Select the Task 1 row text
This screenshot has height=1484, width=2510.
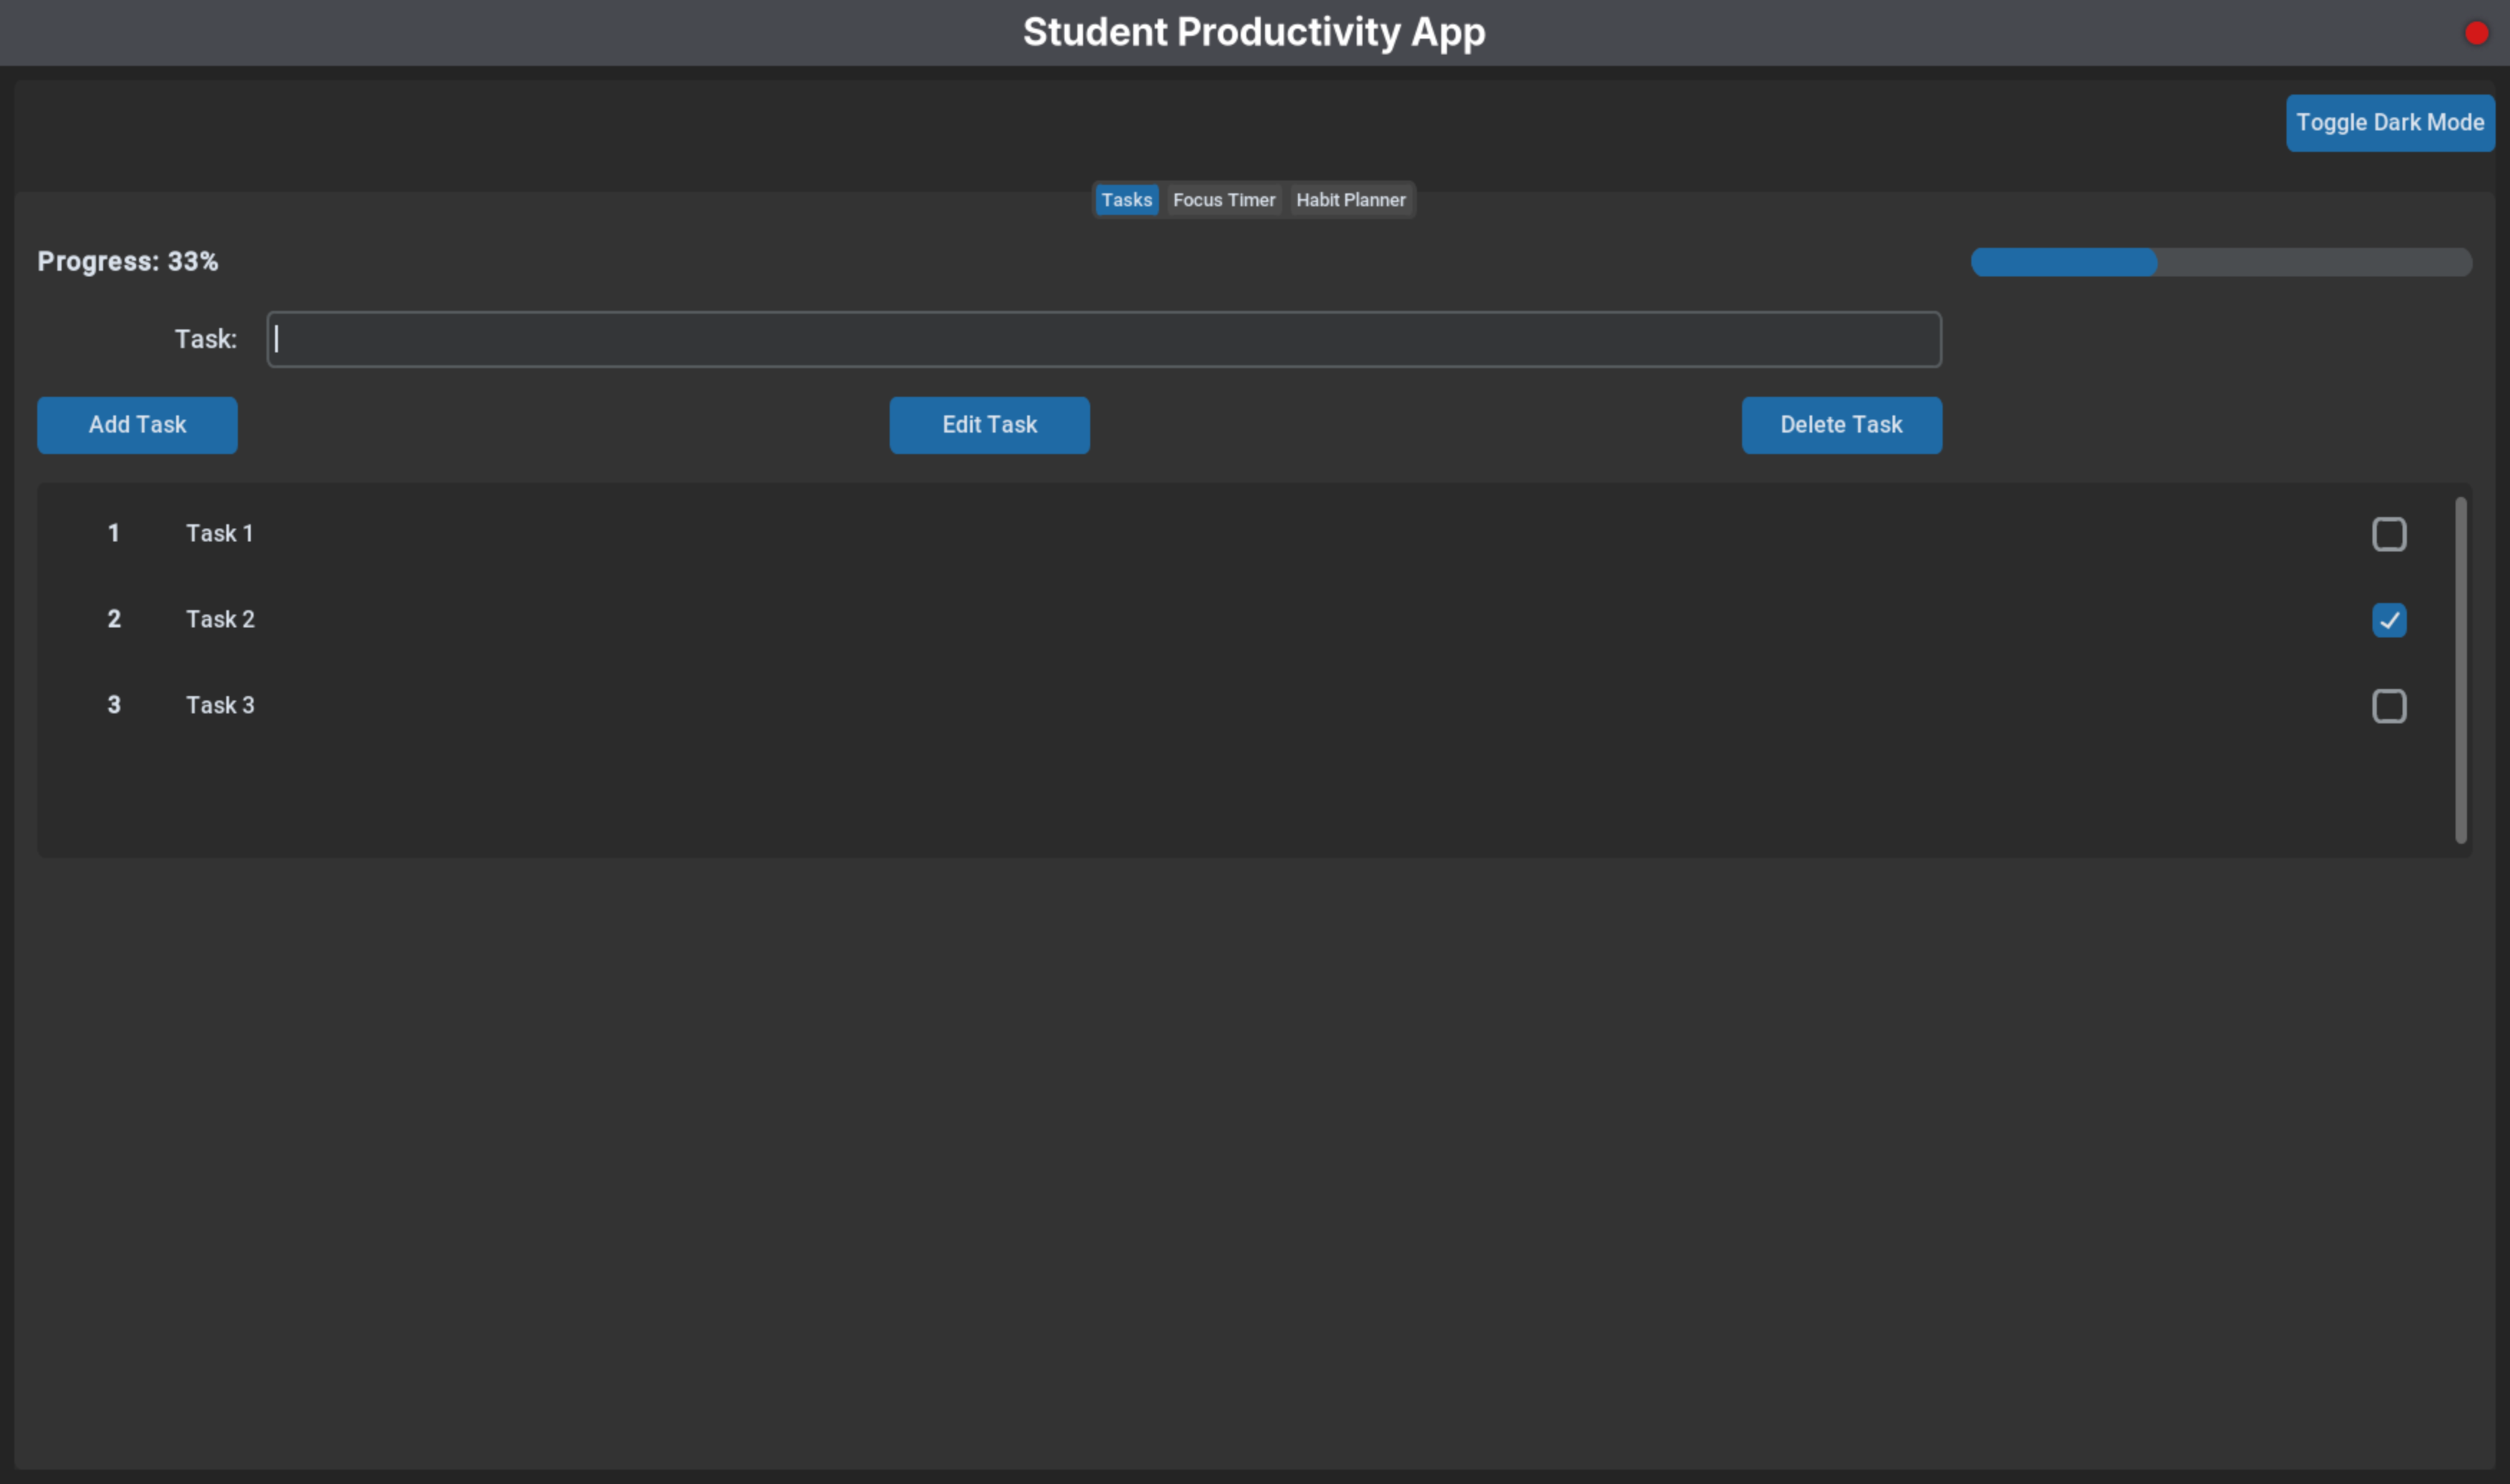point(219,534)
